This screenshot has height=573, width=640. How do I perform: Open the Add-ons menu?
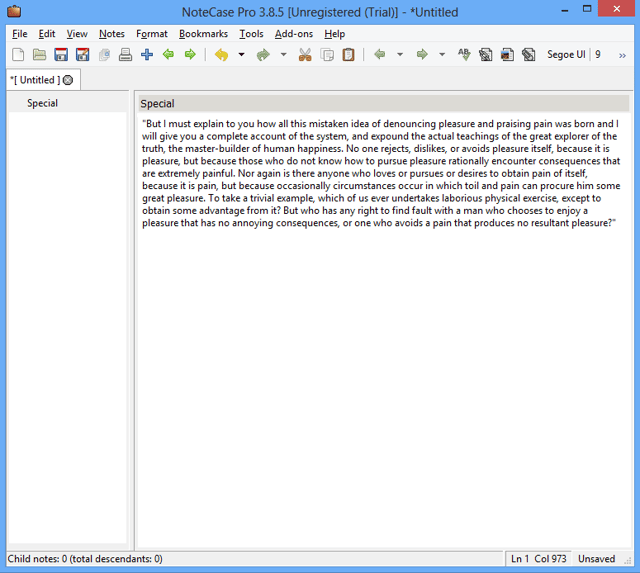[x=294, y=34]
